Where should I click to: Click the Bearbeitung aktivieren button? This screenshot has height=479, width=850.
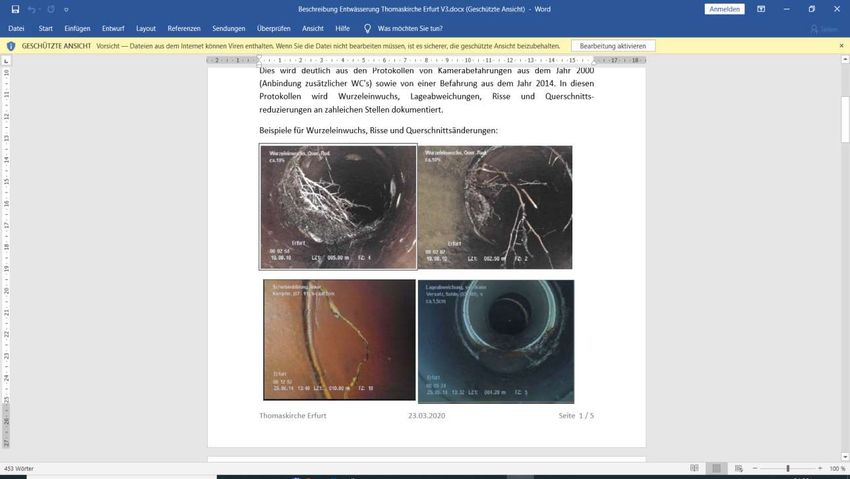click(613, 46)
